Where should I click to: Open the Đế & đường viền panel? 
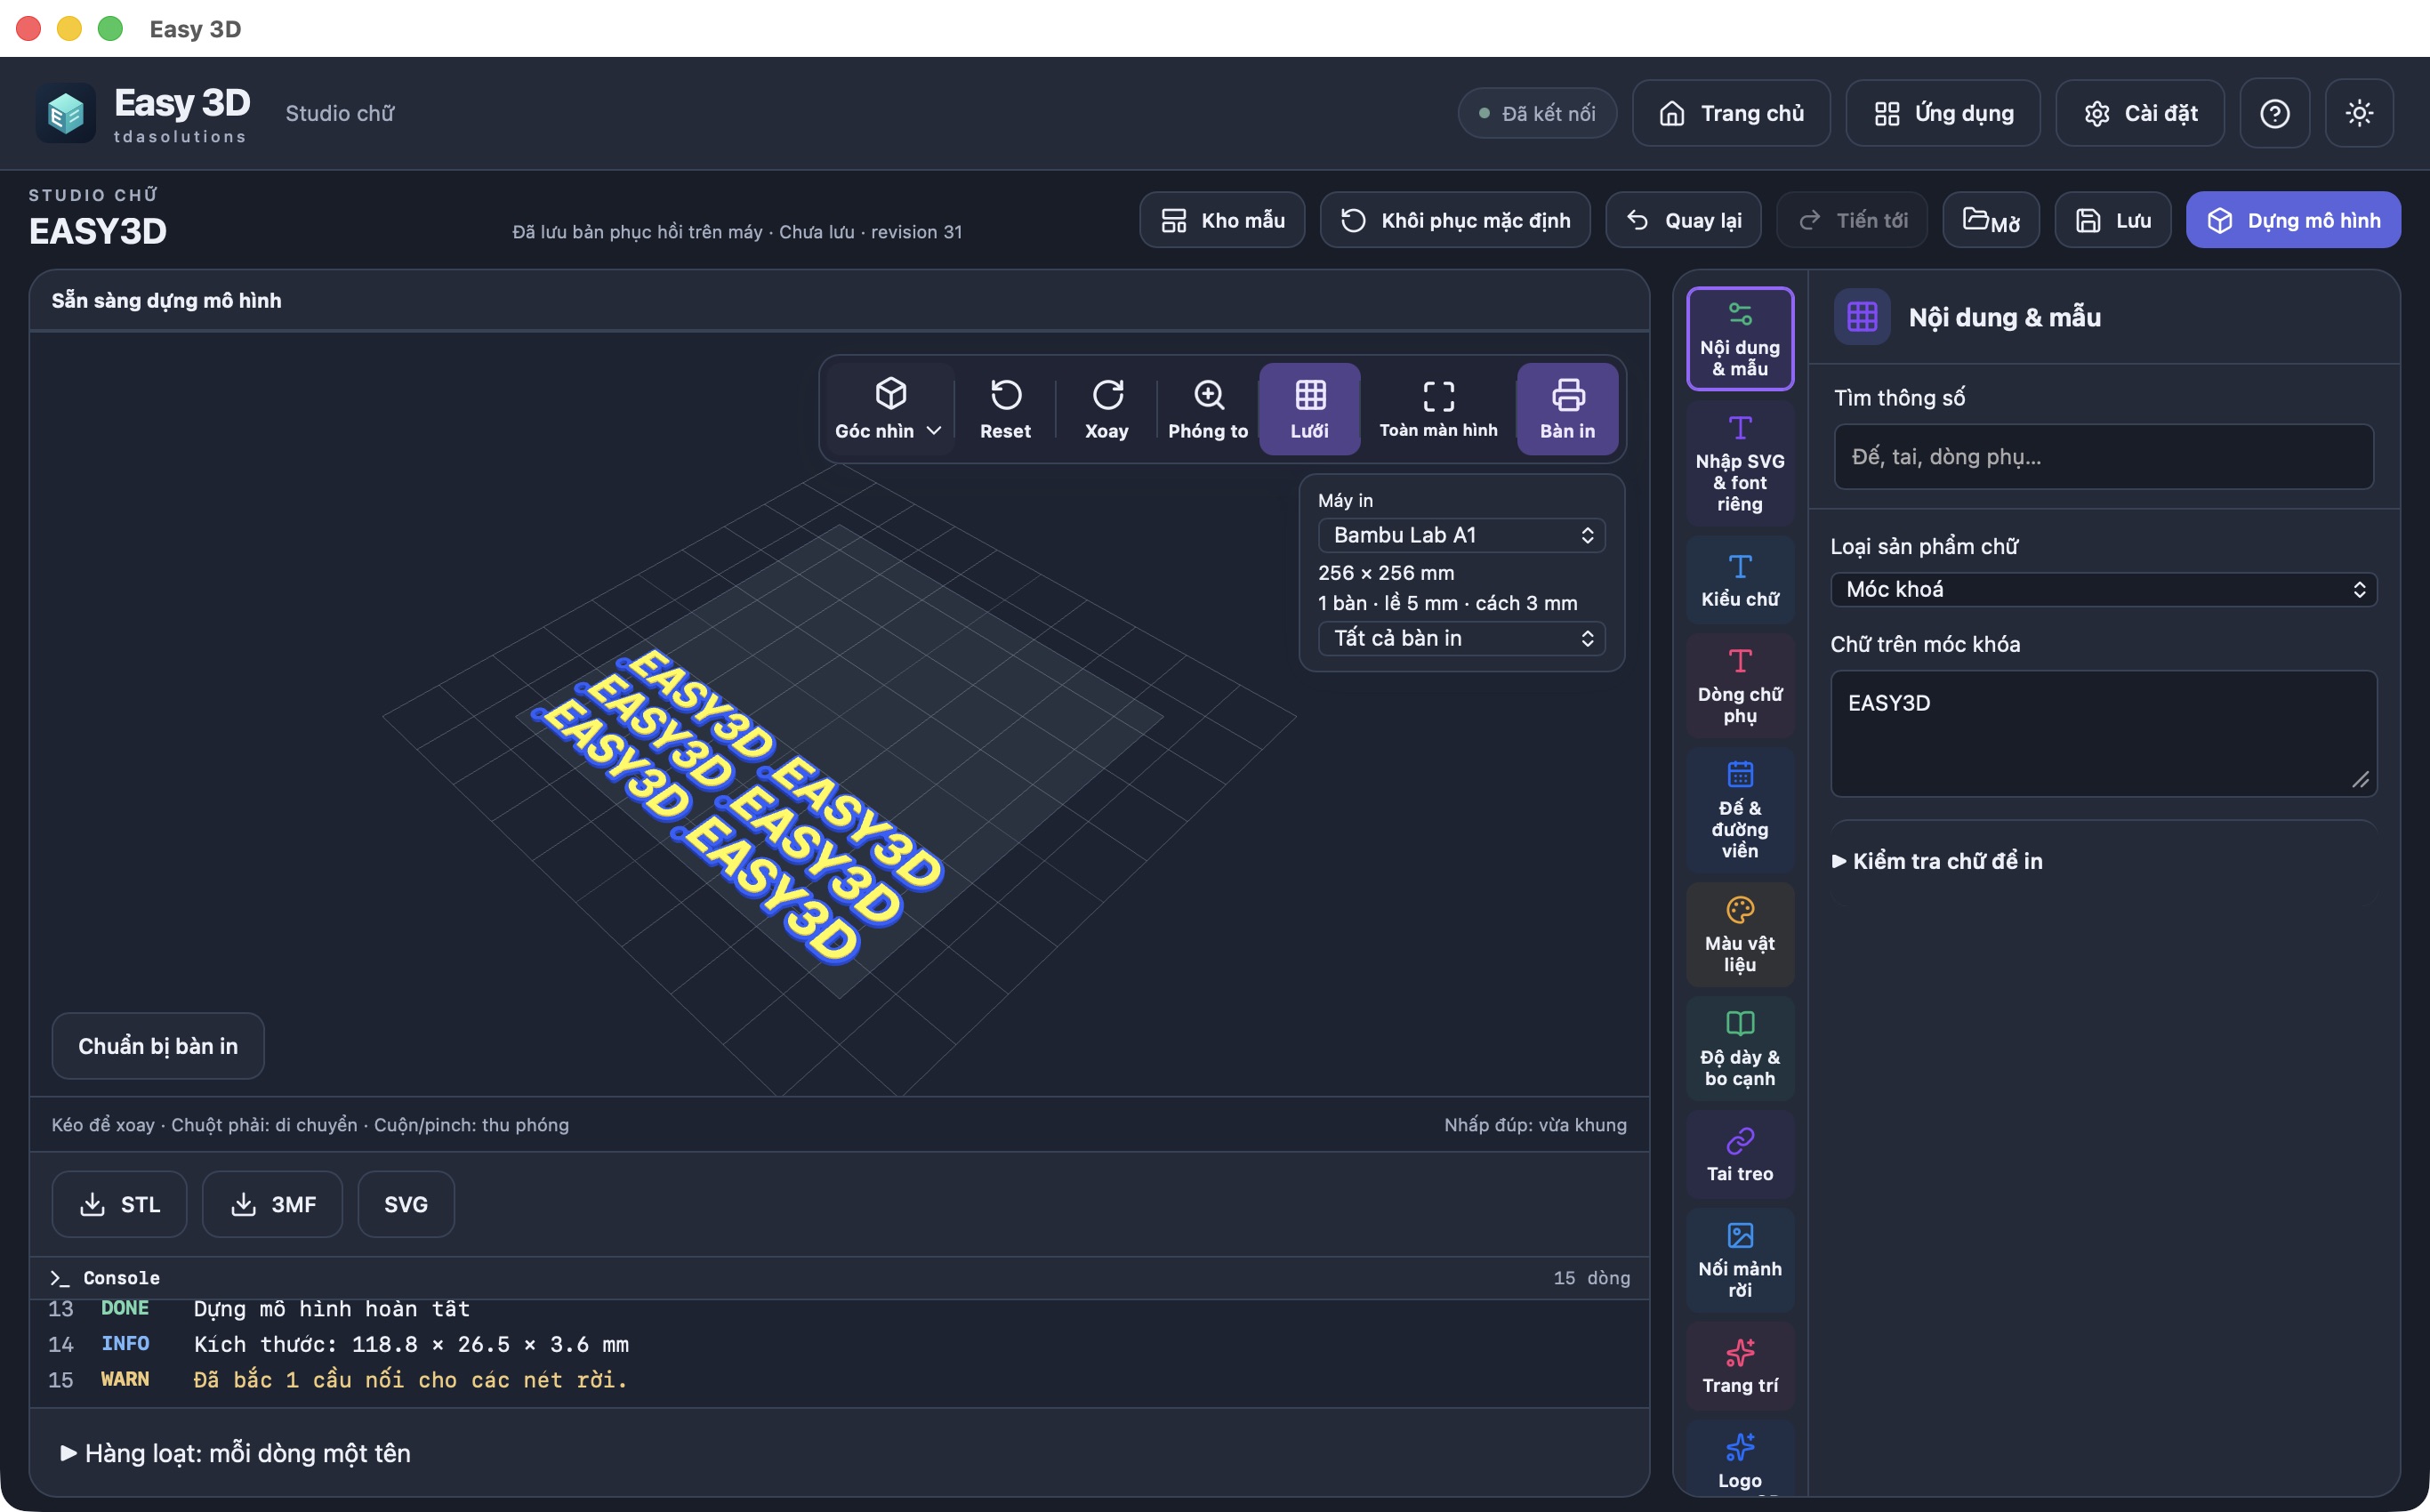tap(1739, 810)
